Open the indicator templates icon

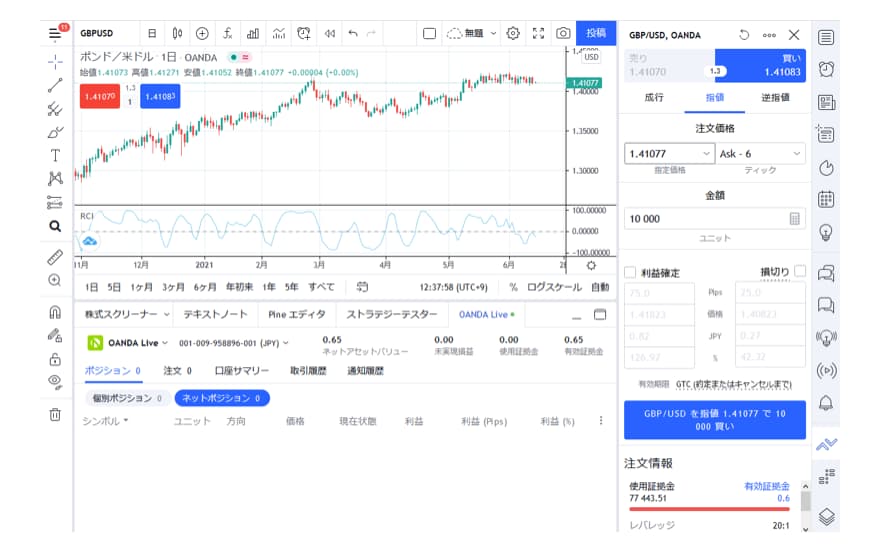coord(279,34)
